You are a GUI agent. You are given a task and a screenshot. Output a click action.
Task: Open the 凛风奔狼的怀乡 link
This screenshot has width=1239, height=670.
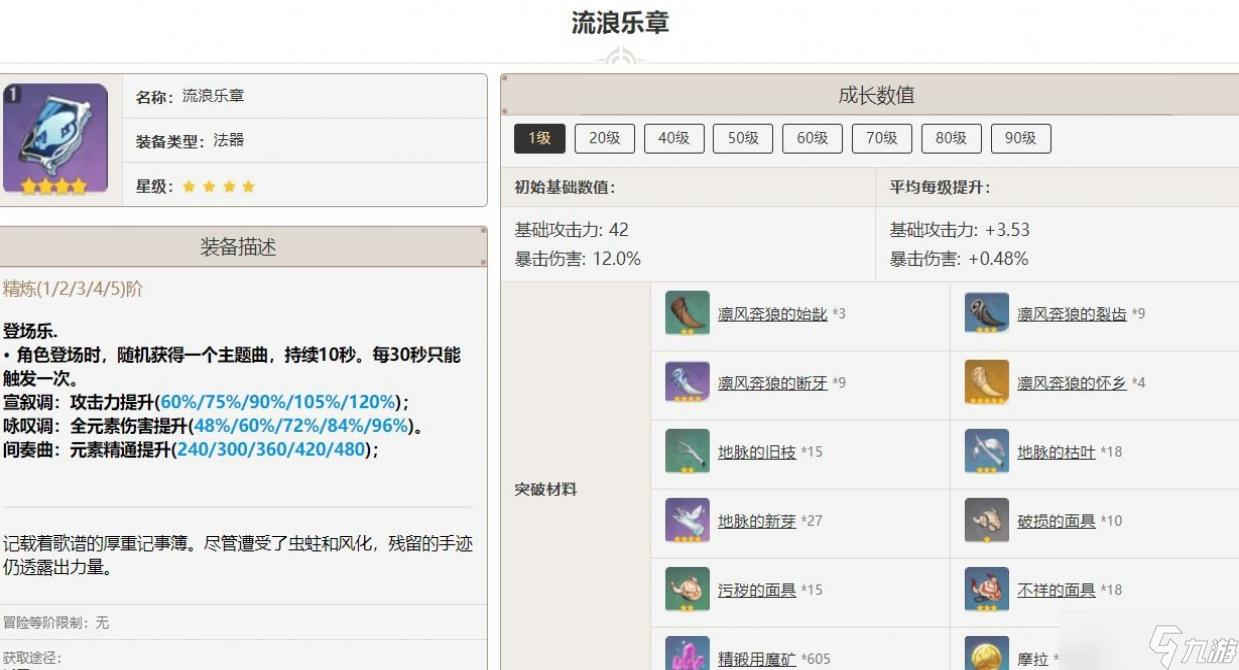[1072, 383]
